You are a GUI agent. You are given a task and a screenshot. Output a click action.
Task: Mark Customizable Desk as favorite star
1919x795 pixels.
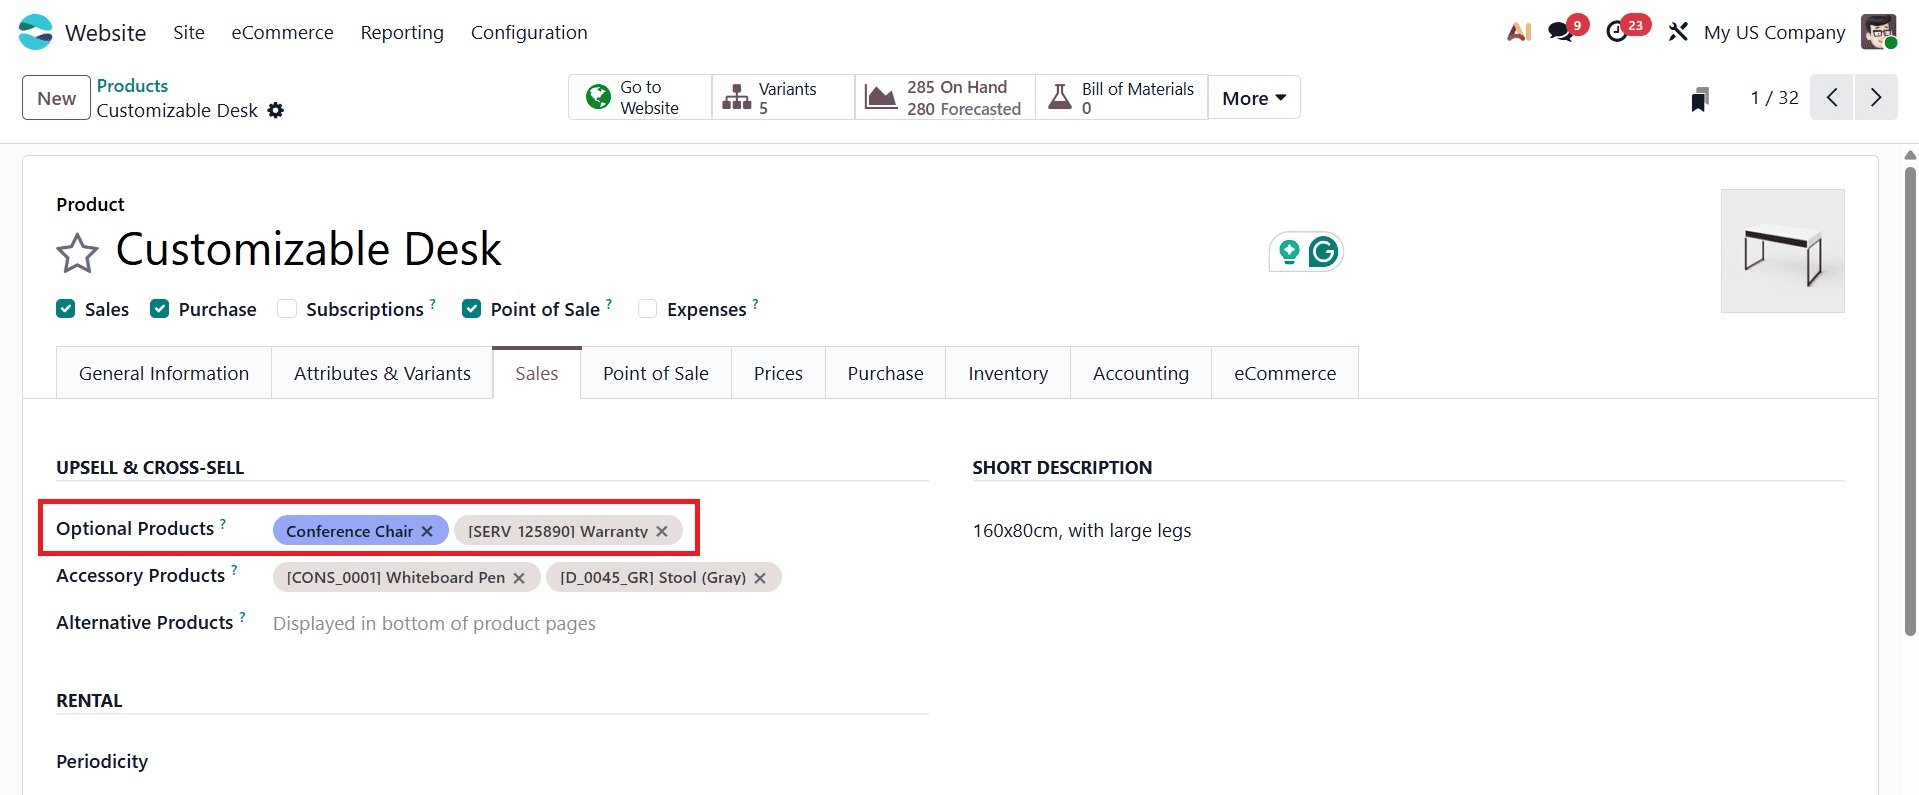coord(77,253)
